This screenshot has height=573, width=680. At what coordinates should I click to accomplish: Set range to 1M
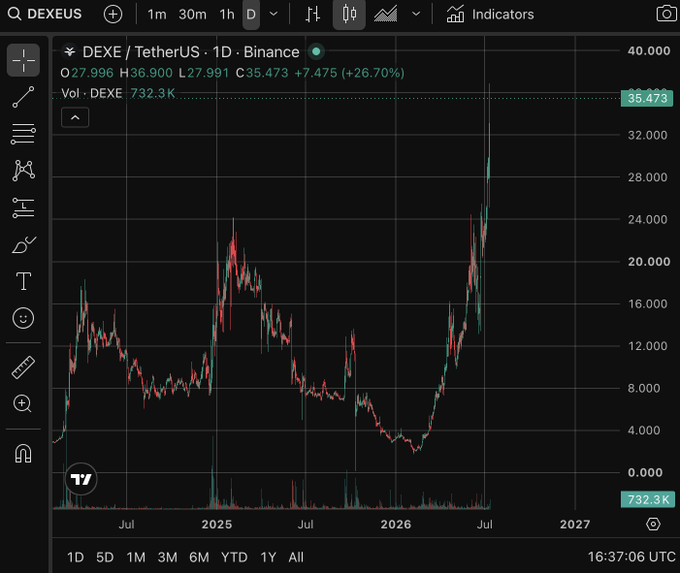click(136, 557)
